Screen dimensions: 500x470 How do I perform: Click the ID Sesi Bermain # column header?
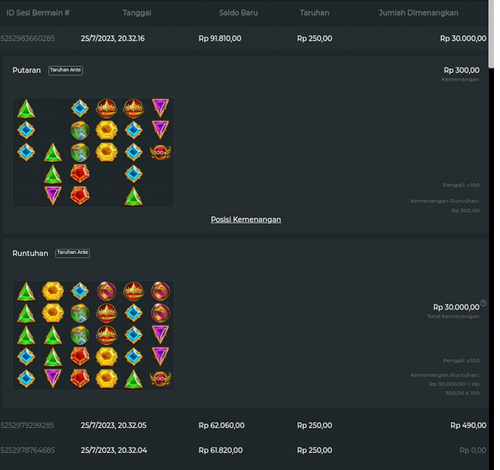[x=38, y=13]
